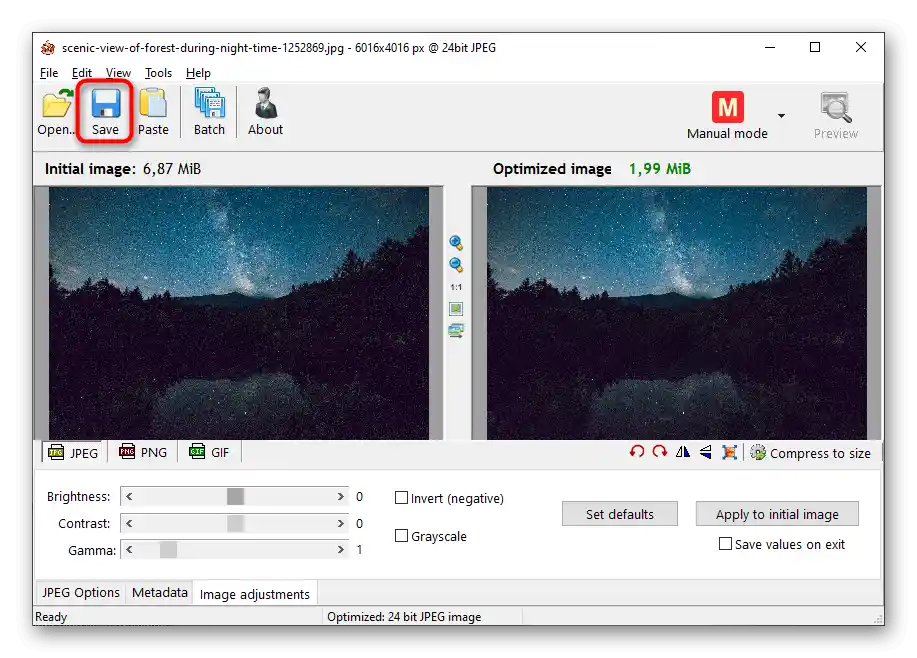Image resolution: width=917 pixels, height=658 pixels.
Task: Increase Gamma with the right arrow
Action: 340,550
